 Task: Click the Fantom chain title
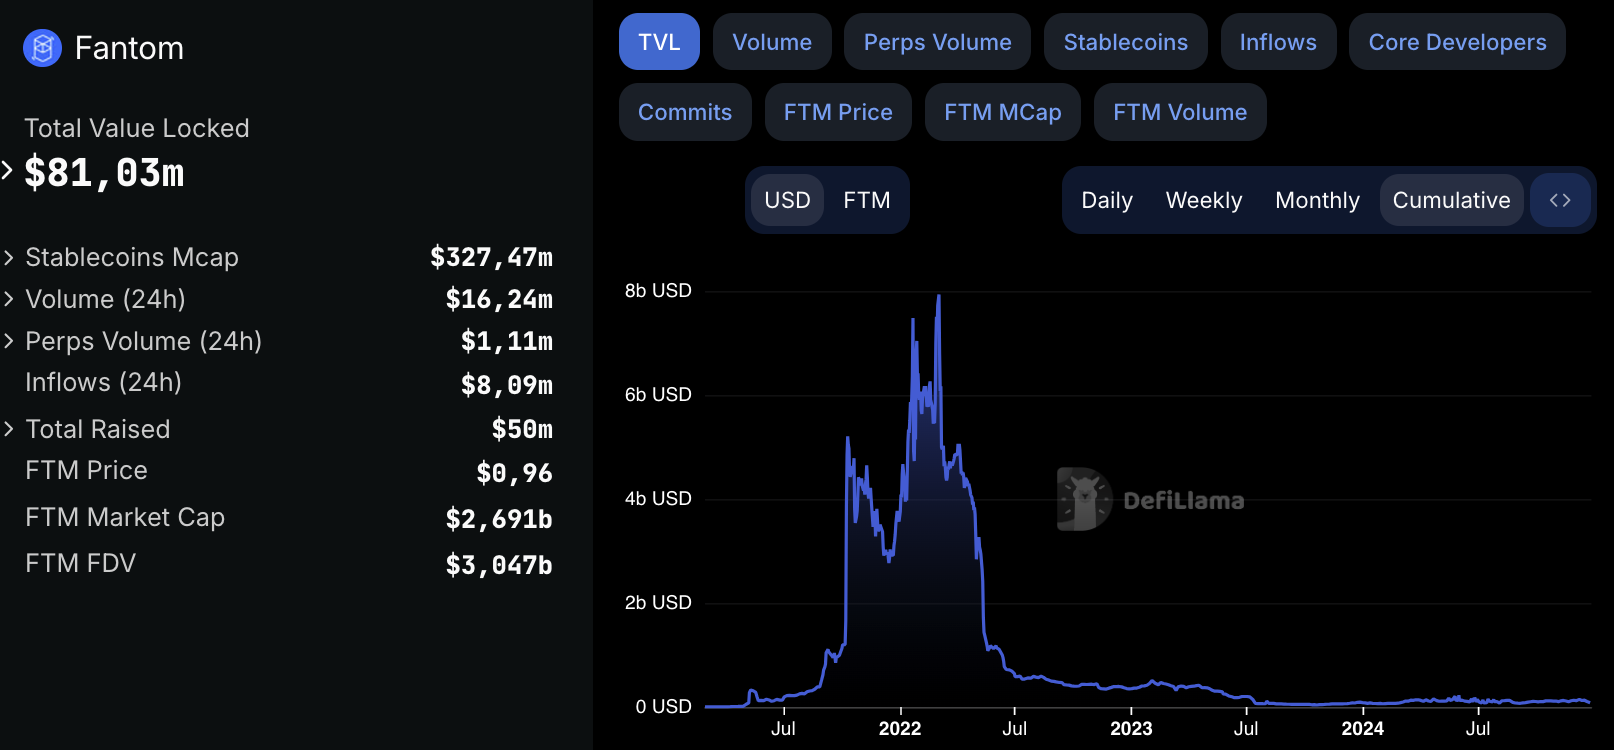[x=129, y=48]
